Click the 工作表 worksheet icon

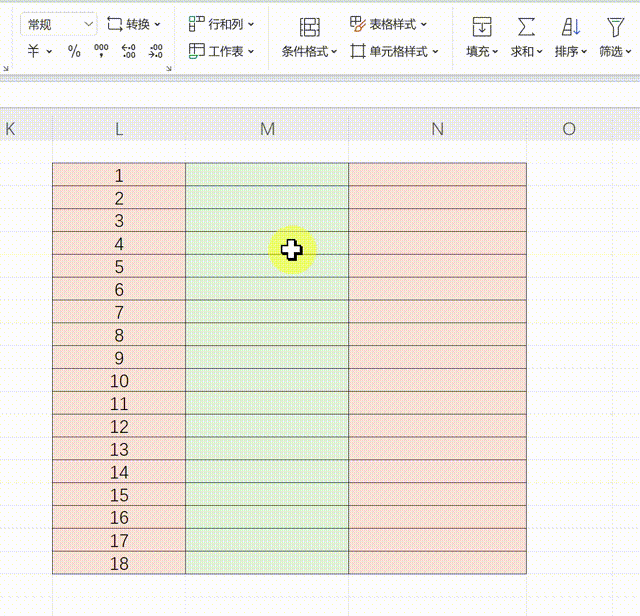tap(196, 51)
